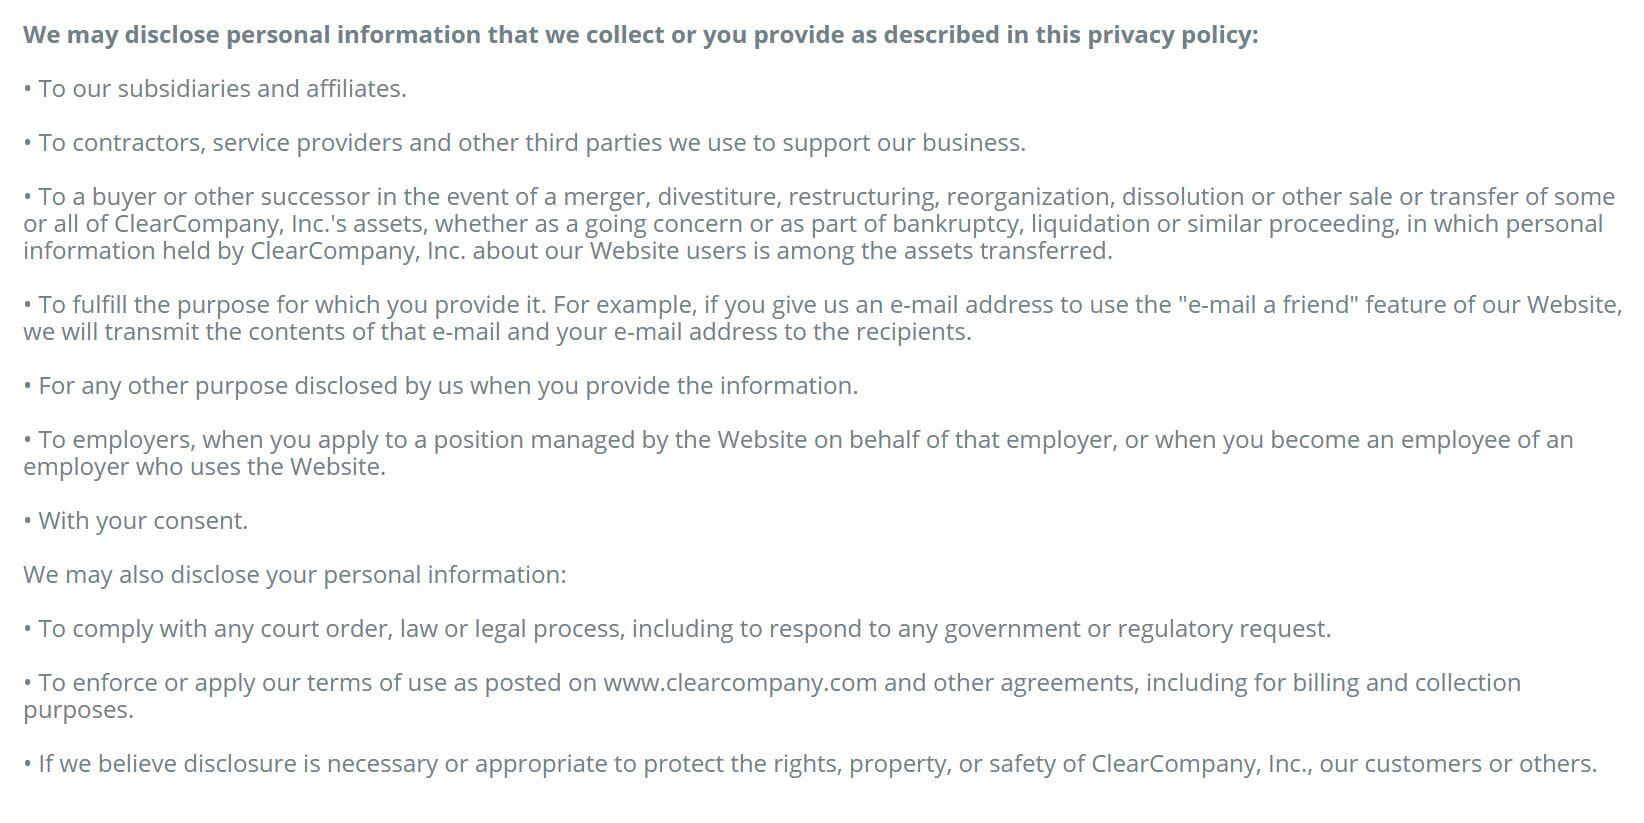Click 'If we believe disclosure is necessary' bullet

(x=810, y=764)
